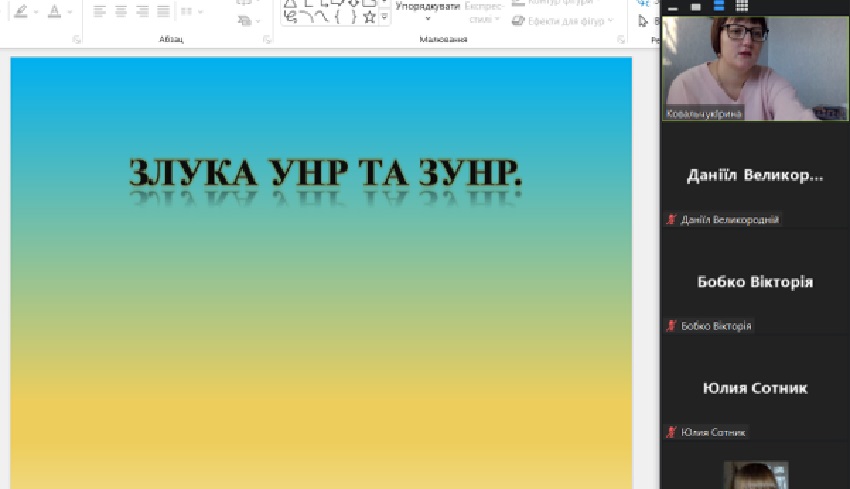Open the font color dropdown arrow
Viewport: 850px width, 489px height.
69,11
